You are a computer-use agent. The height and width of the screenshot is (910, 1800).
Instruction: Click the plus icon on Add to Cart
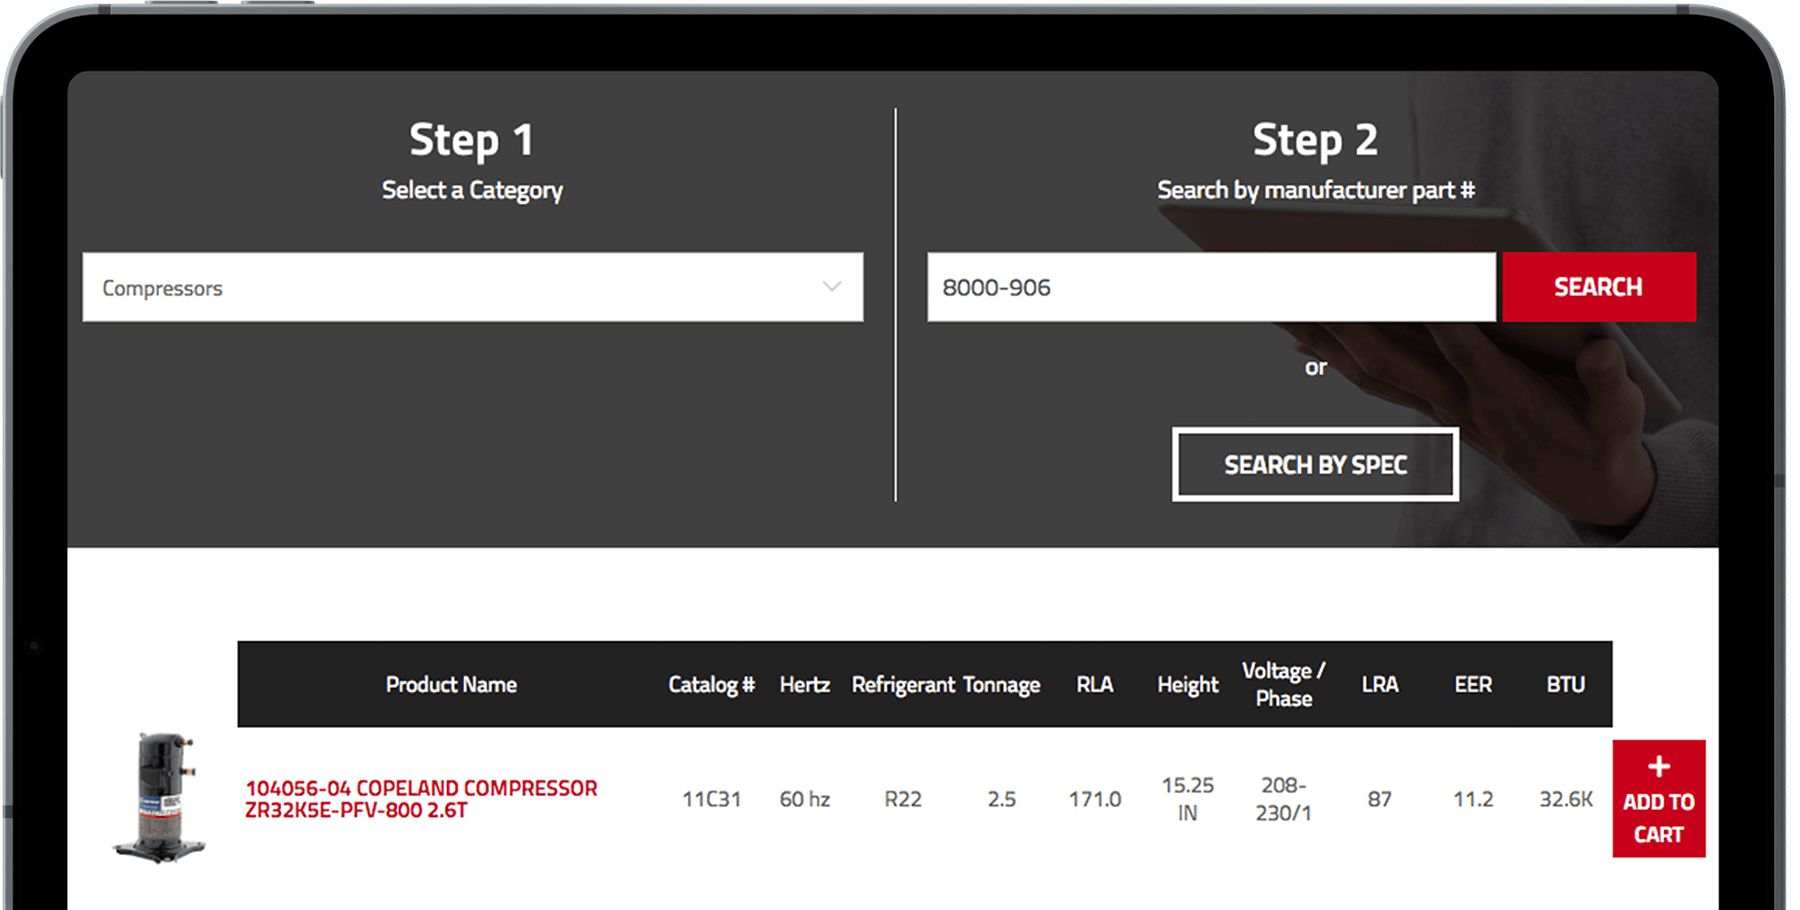pos(1658,767)
